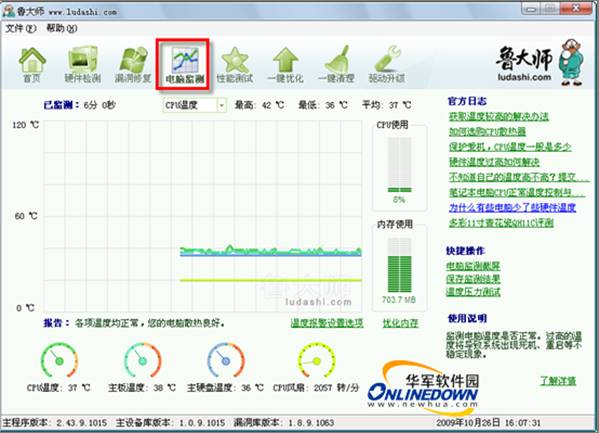Click the 优化内存 link
Image resolution: width=599 pixels, height=433 pixels.
pyautogui.click(x=401, y=323)
